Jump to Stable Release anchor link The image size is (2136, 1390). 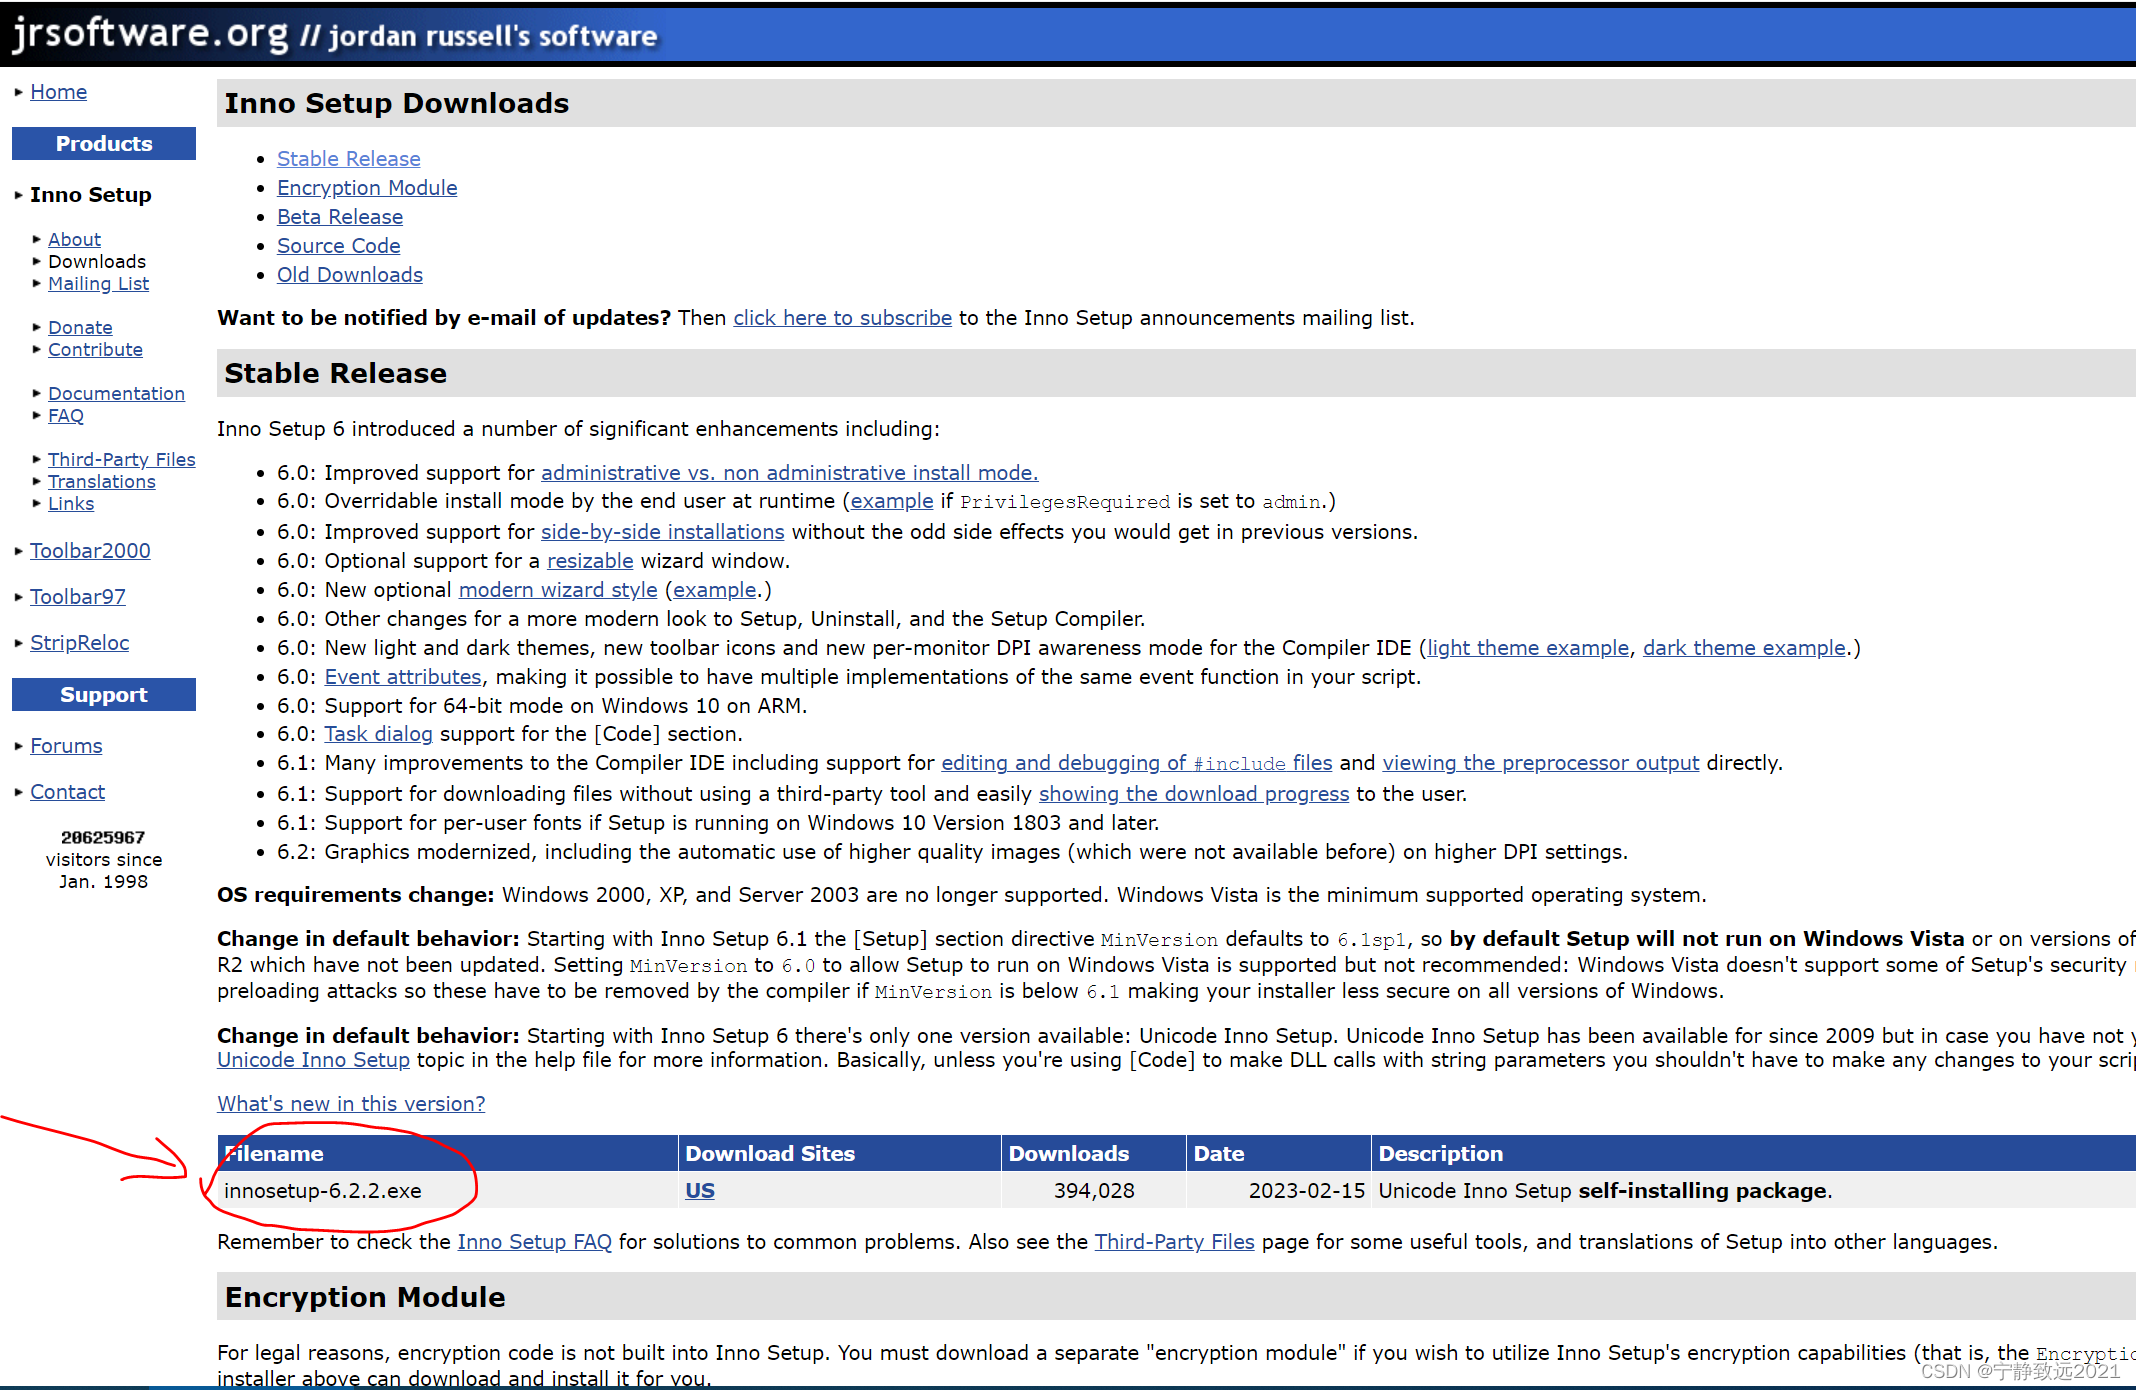click(x=348, y=159)
